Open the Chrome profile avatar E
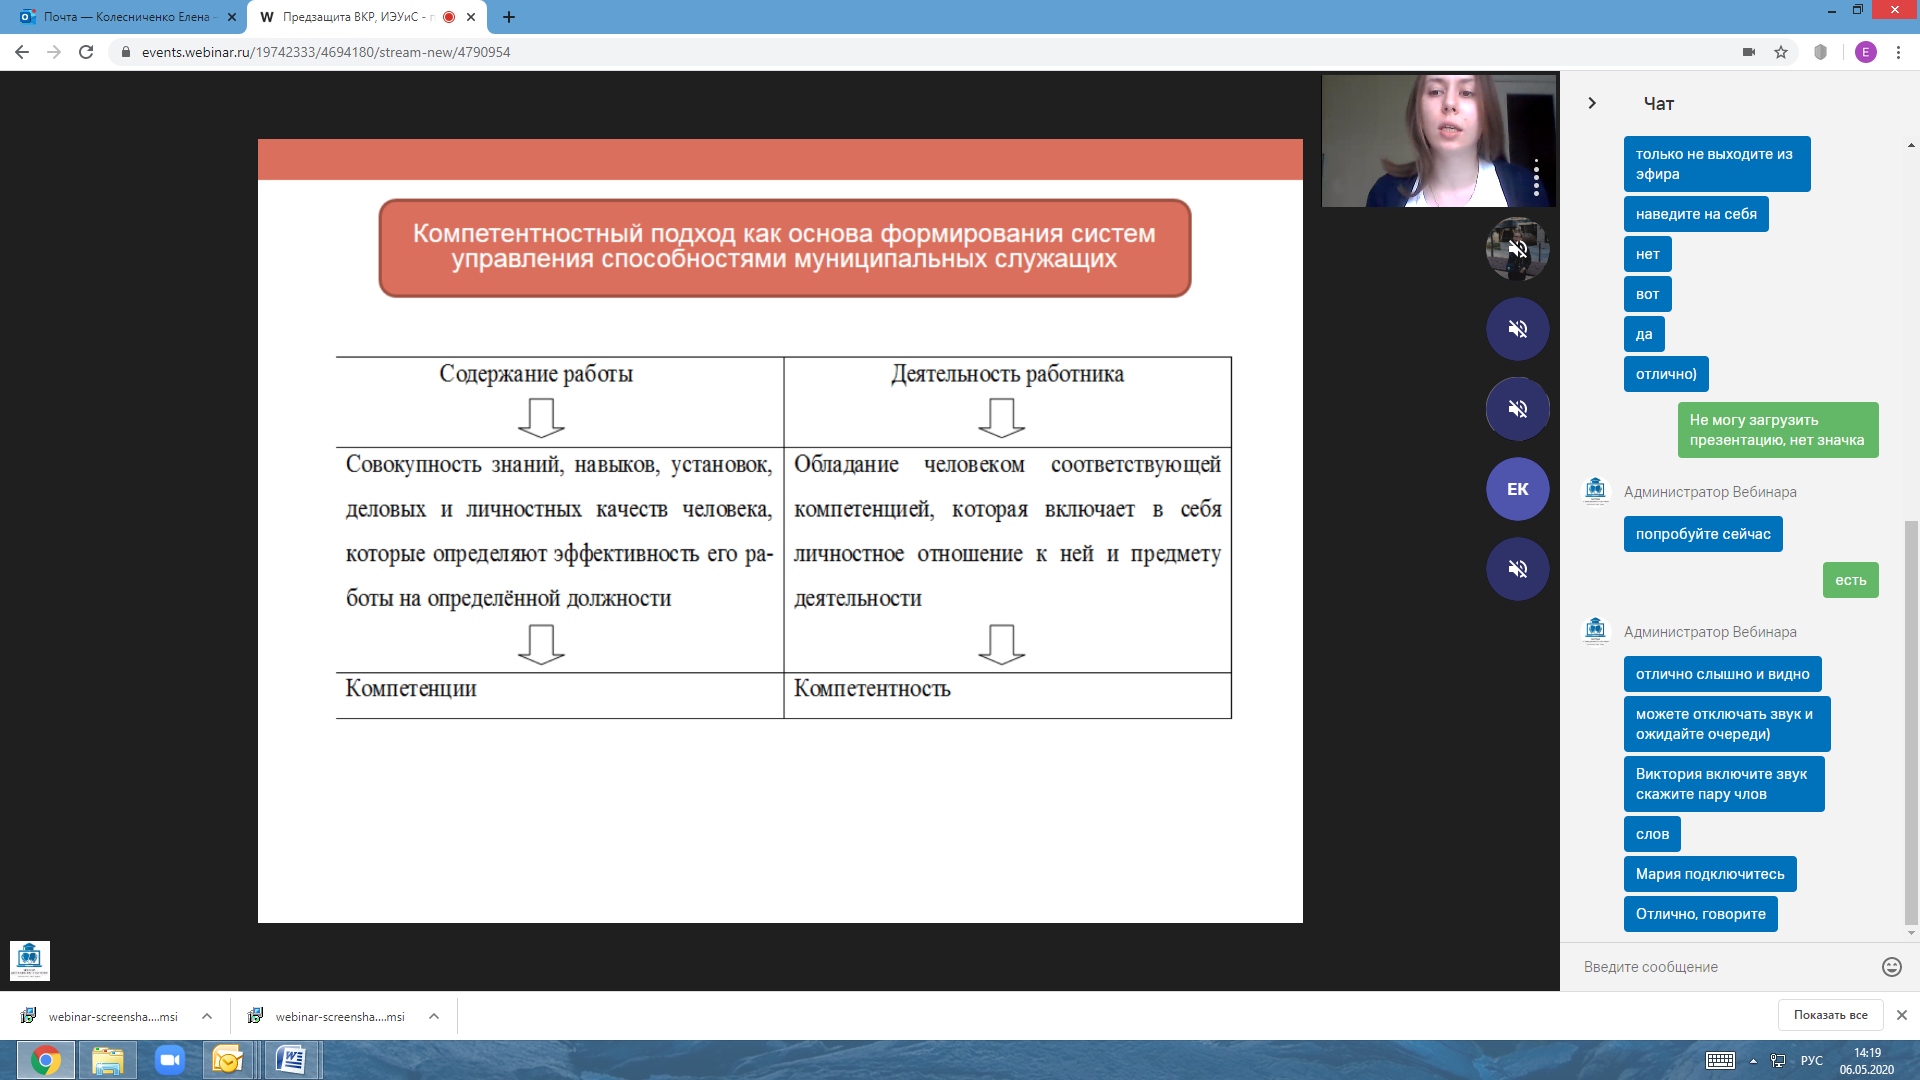1920x1080 pixels. tap(1866, 52)
